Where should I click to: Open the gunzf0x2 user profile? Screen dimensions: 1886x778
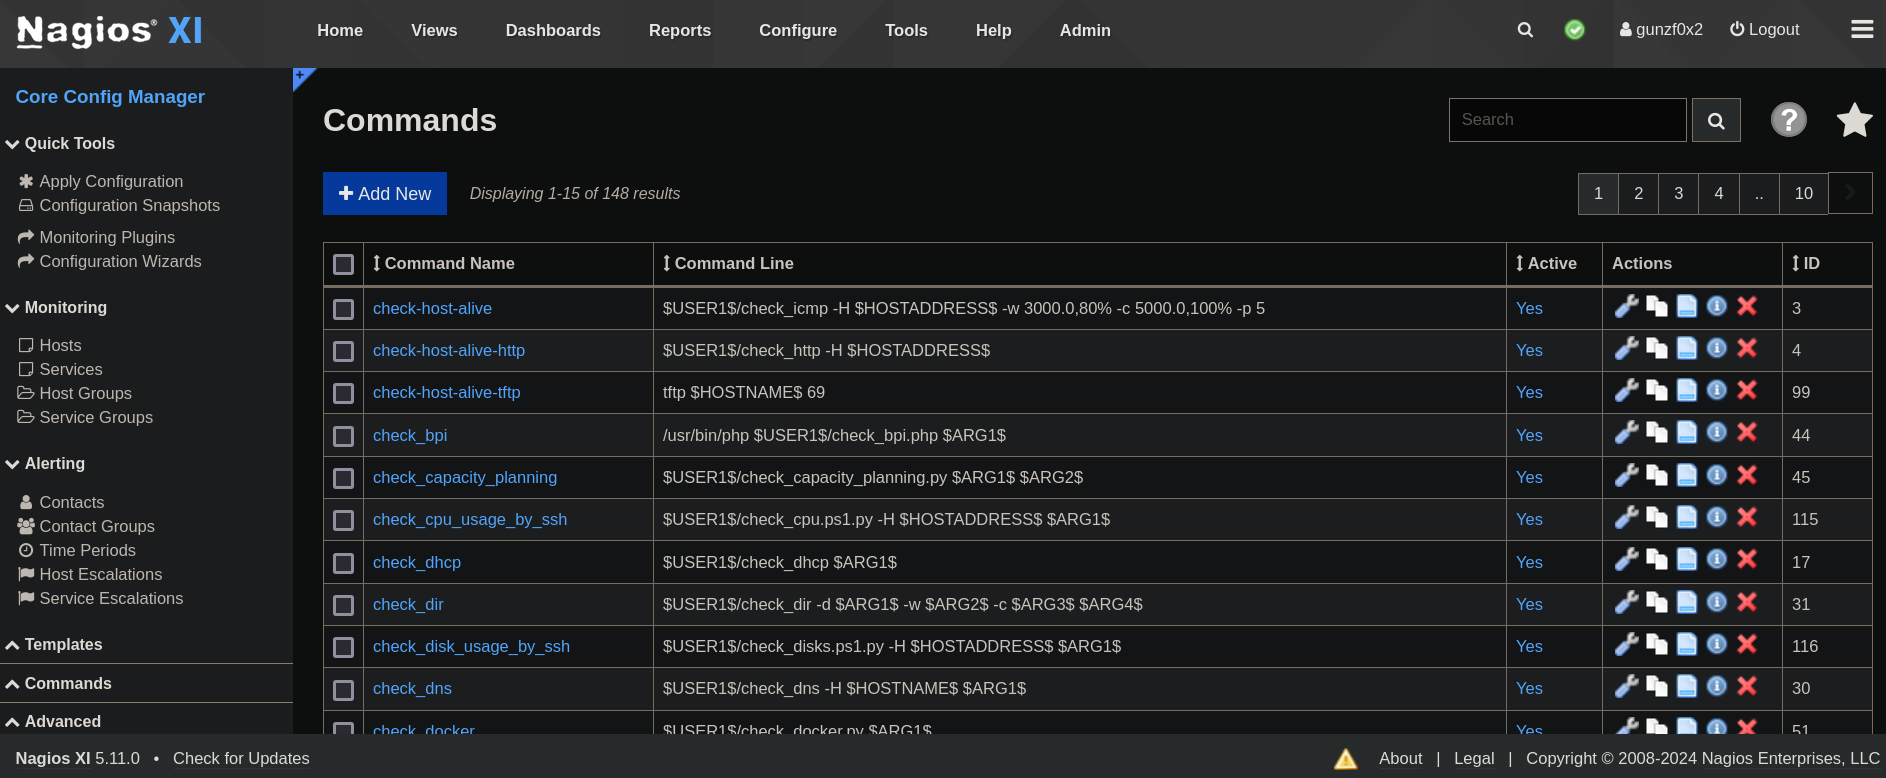coord(1661,30)
